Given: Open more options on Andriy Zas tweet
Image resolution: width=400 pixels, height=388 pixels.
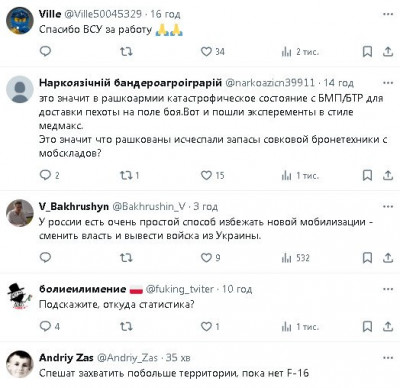Looking at the screenshot, I should tap(388, 358).
